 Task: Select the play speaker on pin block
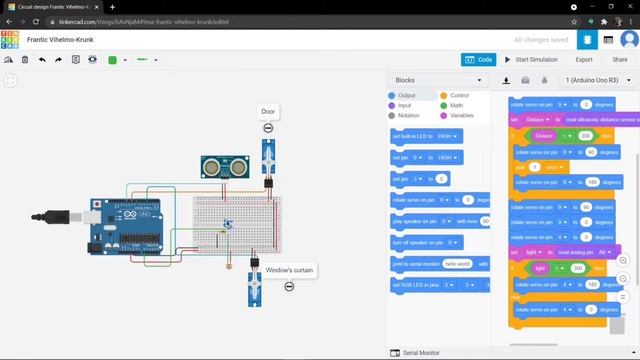point(440,221)
